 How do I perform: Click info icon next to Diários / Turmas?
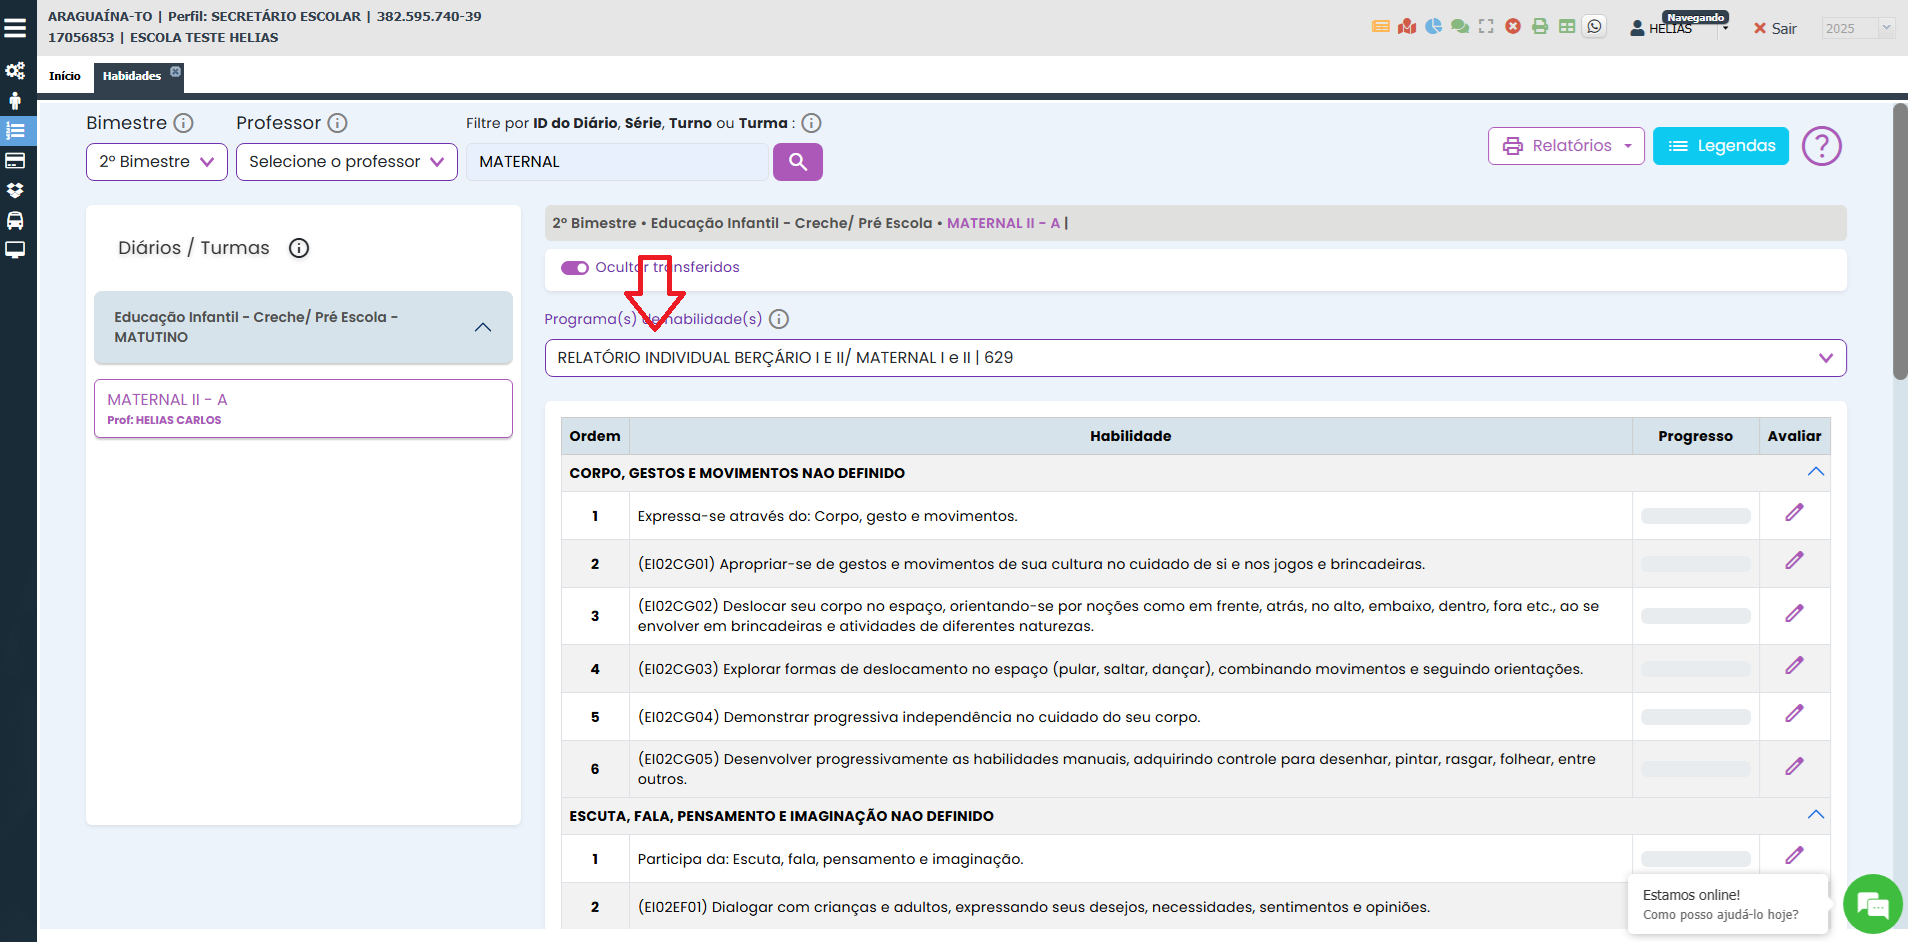tap(299, 248)
